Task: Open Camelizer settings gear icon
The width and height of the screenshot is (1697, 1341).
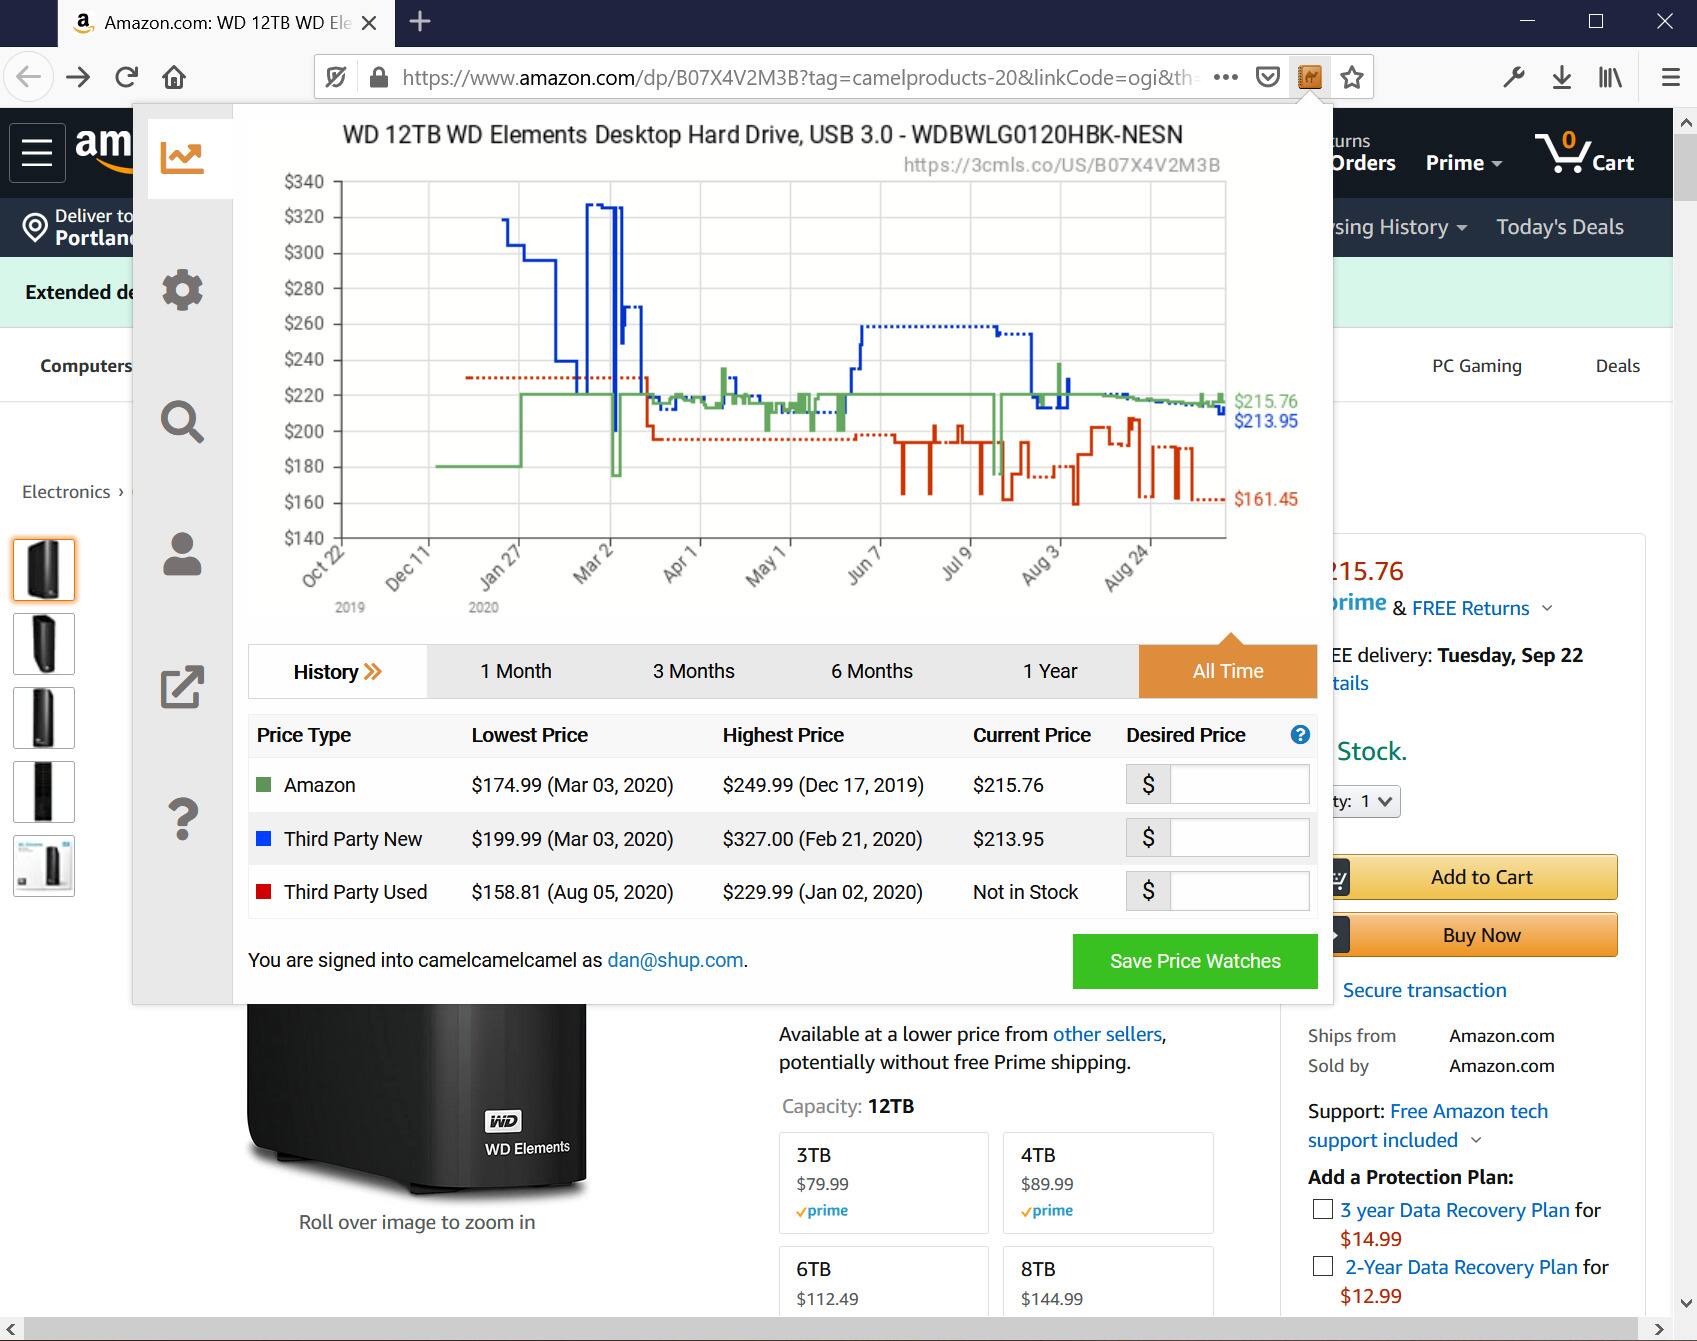Action: (x=182, y=290)
